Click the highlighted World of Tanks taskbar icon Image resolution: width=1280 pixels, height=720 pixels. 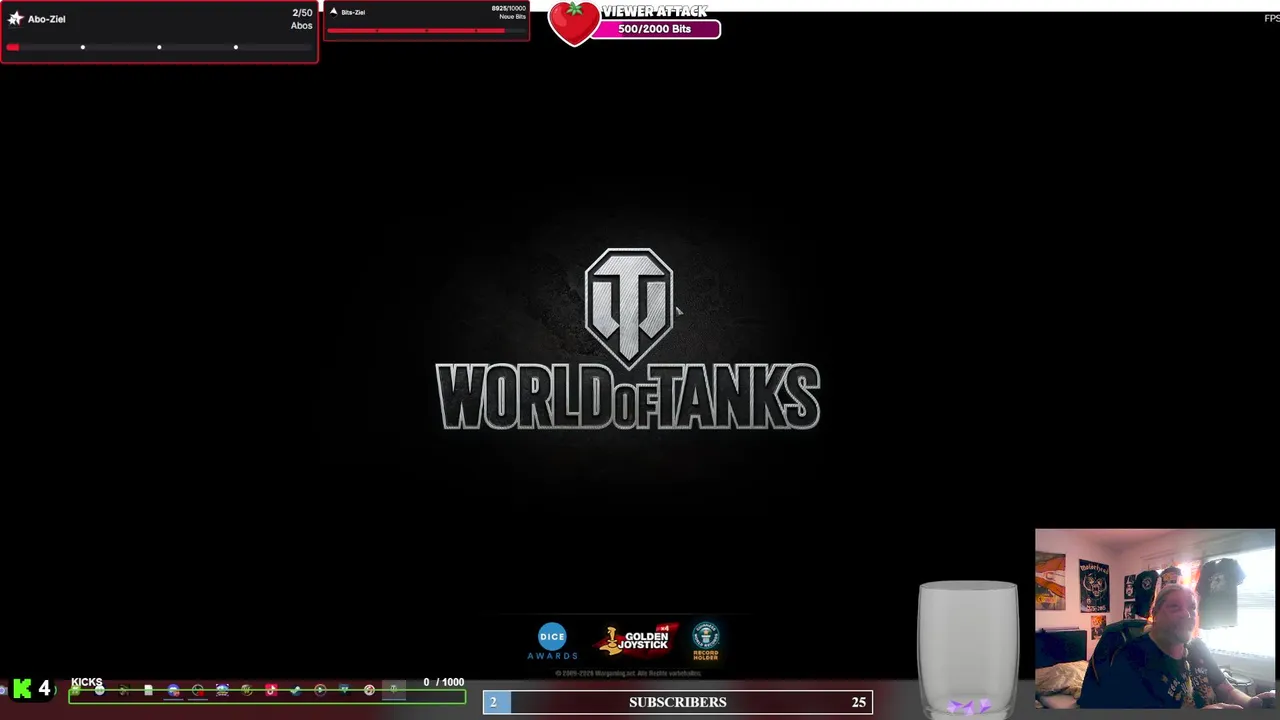click(394, 690)
